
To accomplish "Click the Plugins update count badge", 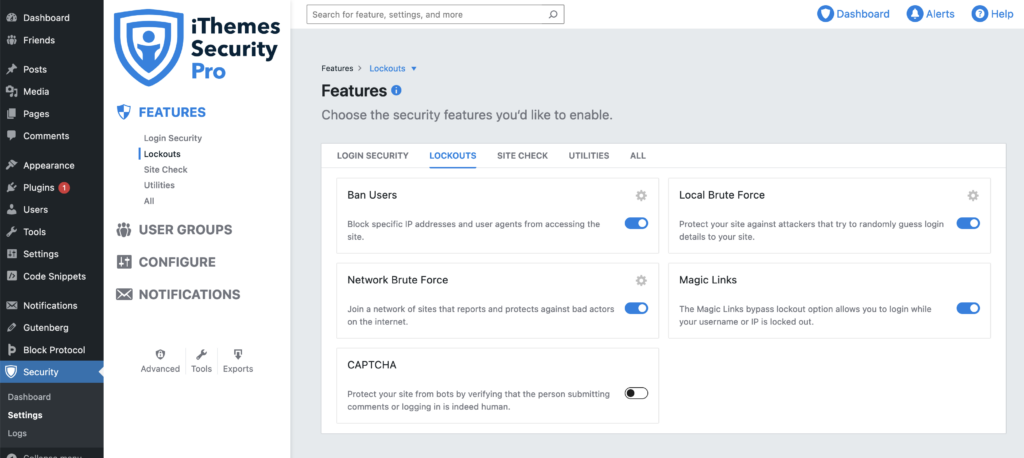I will pos(64,188).
